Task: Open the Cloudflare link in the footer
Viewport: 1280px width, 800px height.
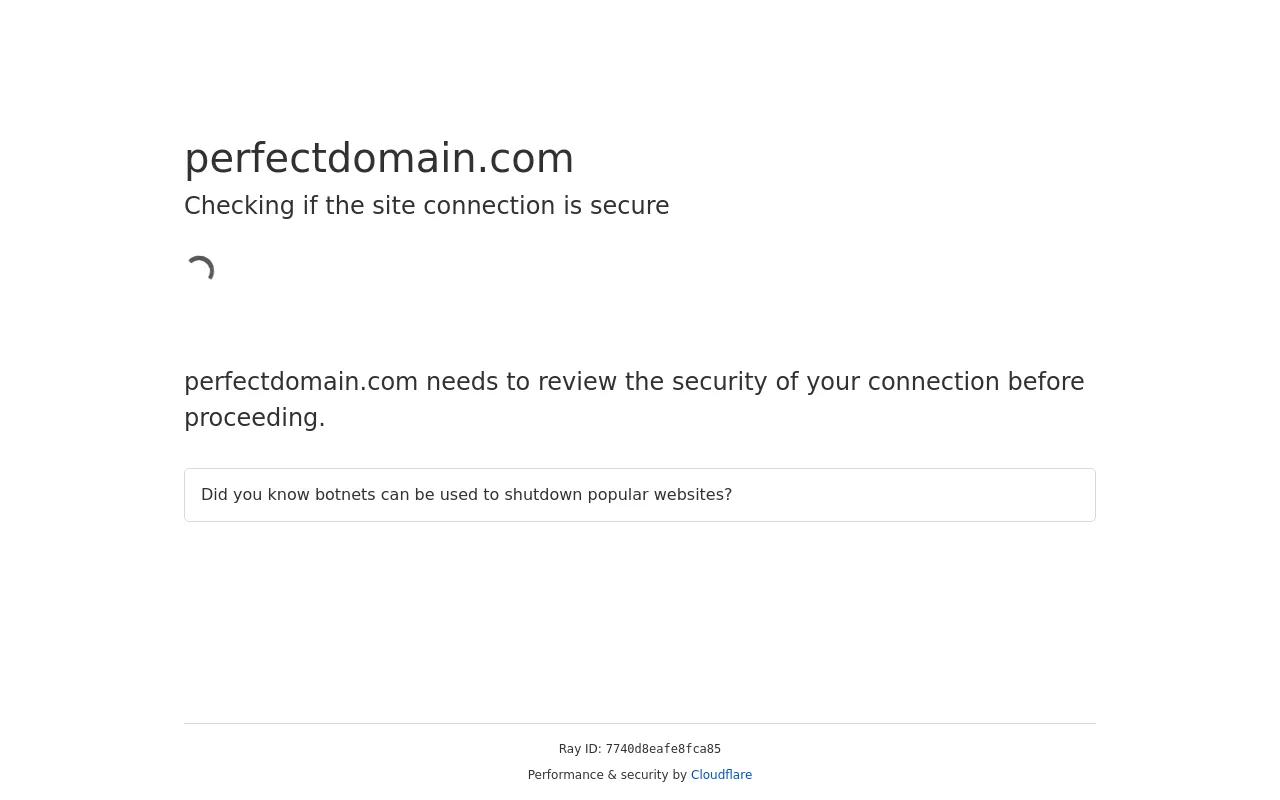Action: coord(721,775)
